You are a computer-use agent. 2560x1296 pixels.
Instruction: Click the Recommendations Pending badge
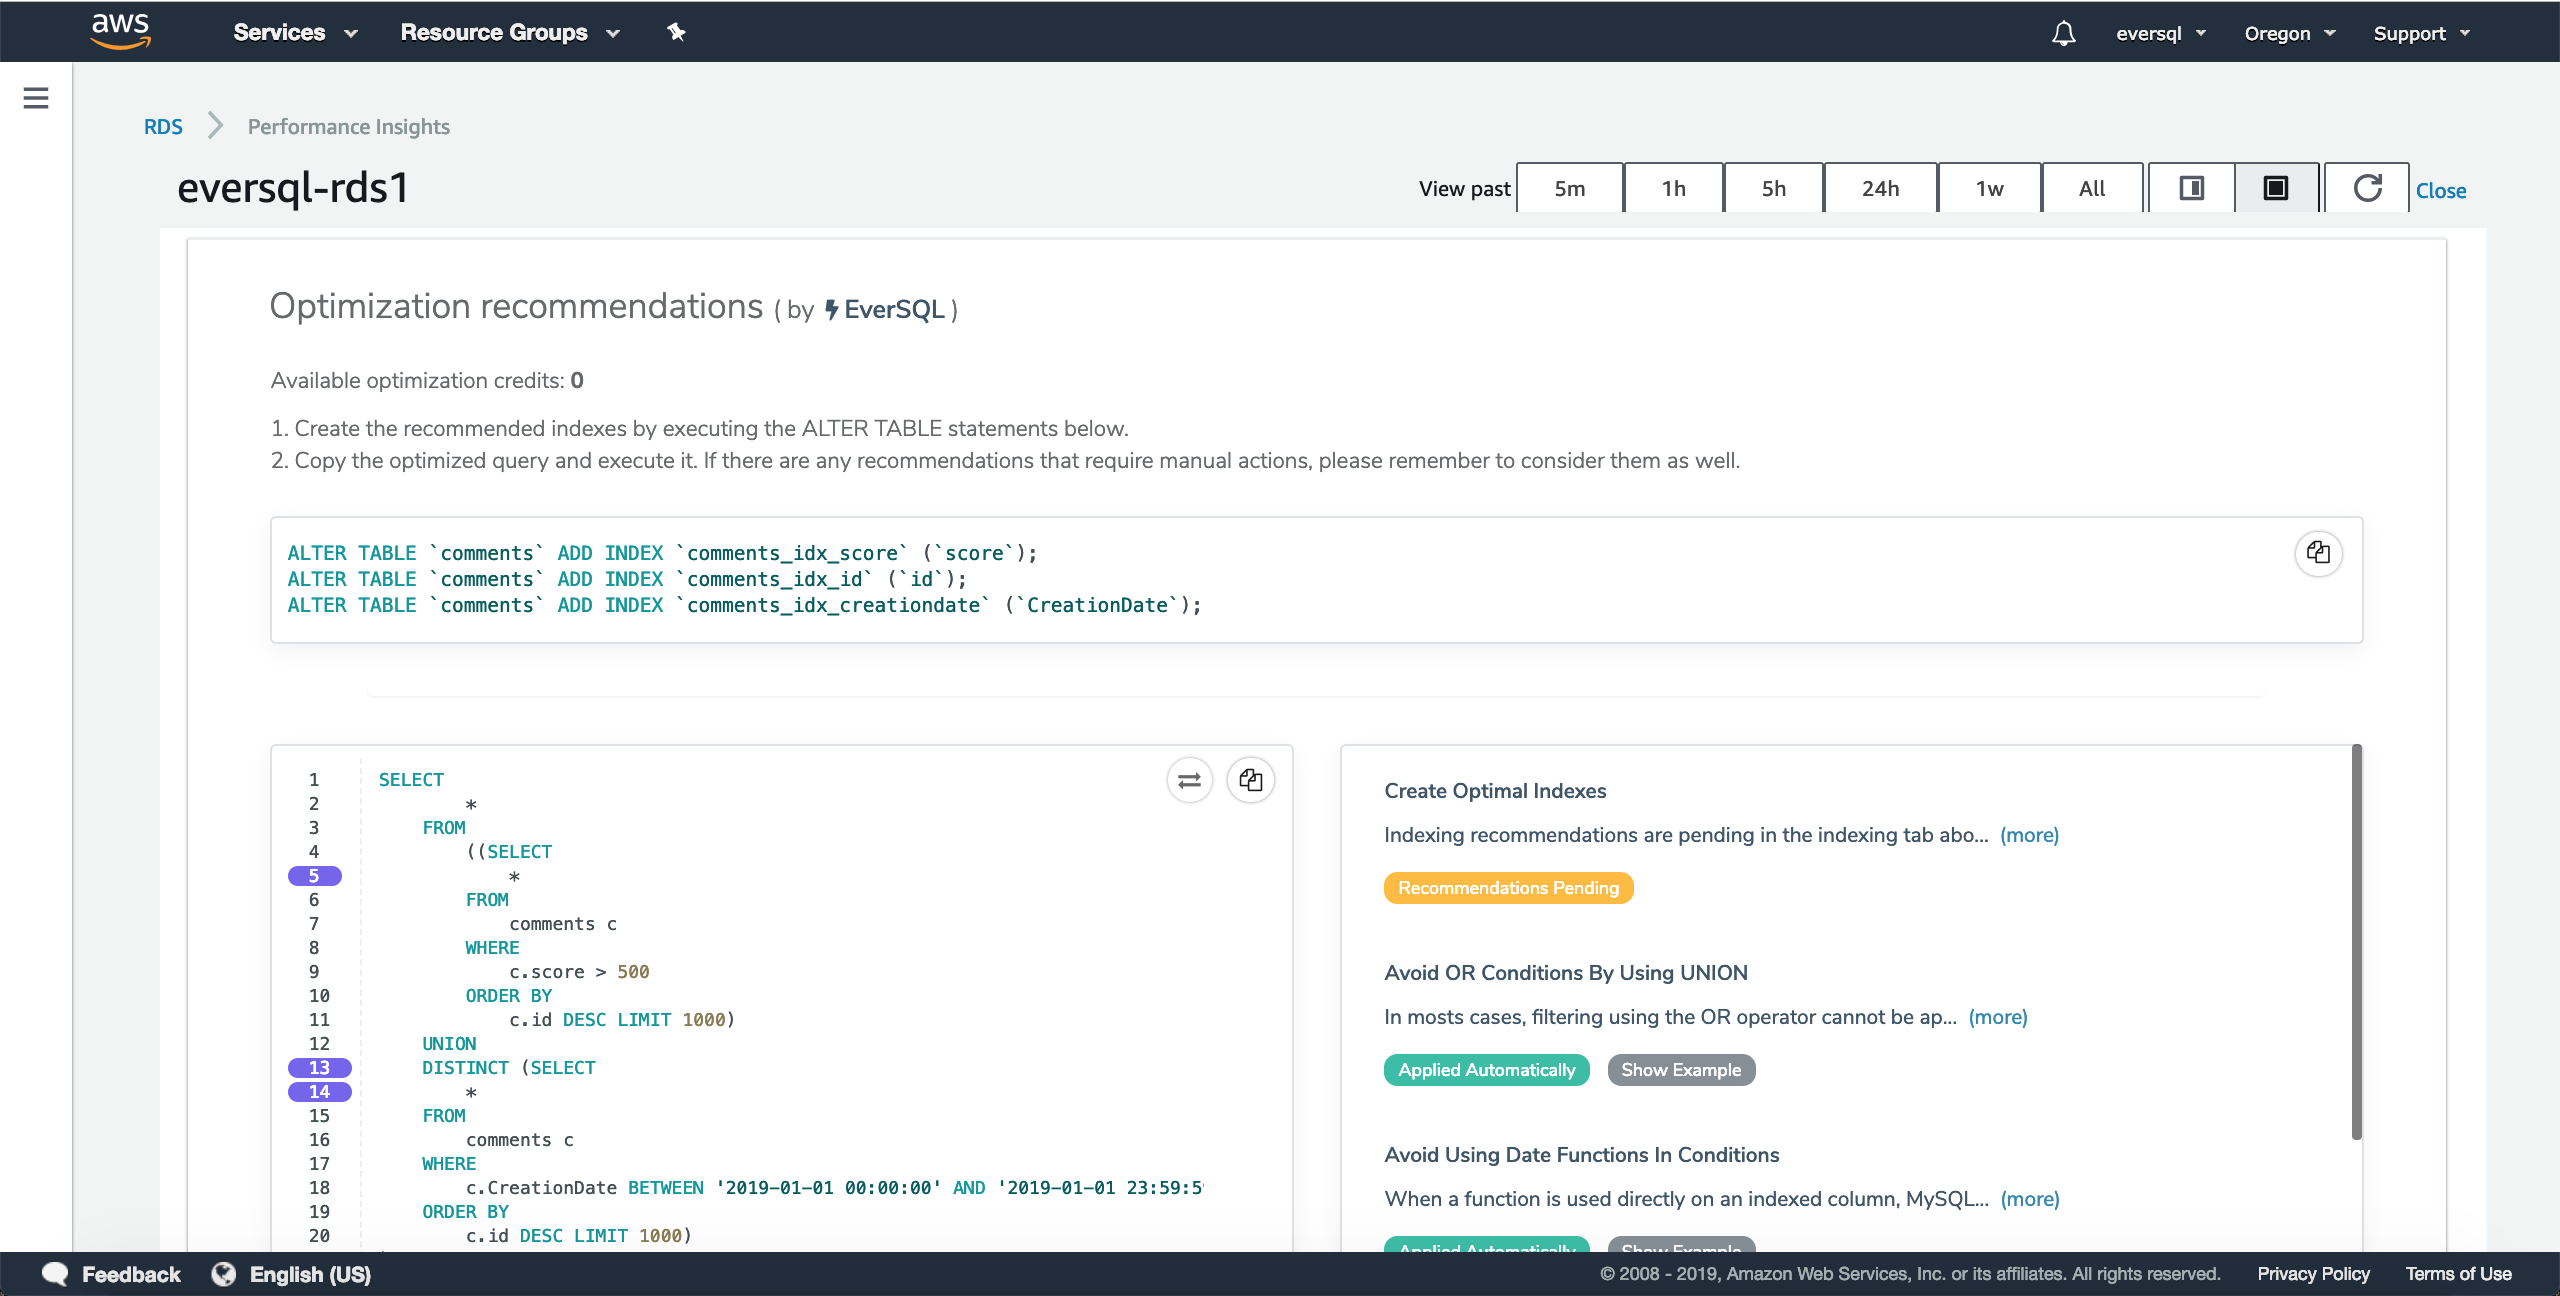tap(1508, 888)
